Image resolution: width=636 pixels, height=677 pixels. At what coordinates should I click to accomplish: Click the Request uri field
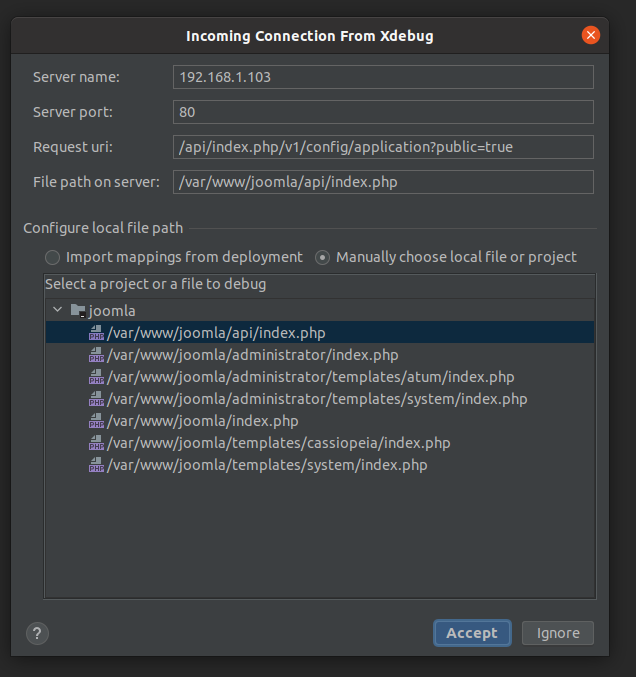383,147
